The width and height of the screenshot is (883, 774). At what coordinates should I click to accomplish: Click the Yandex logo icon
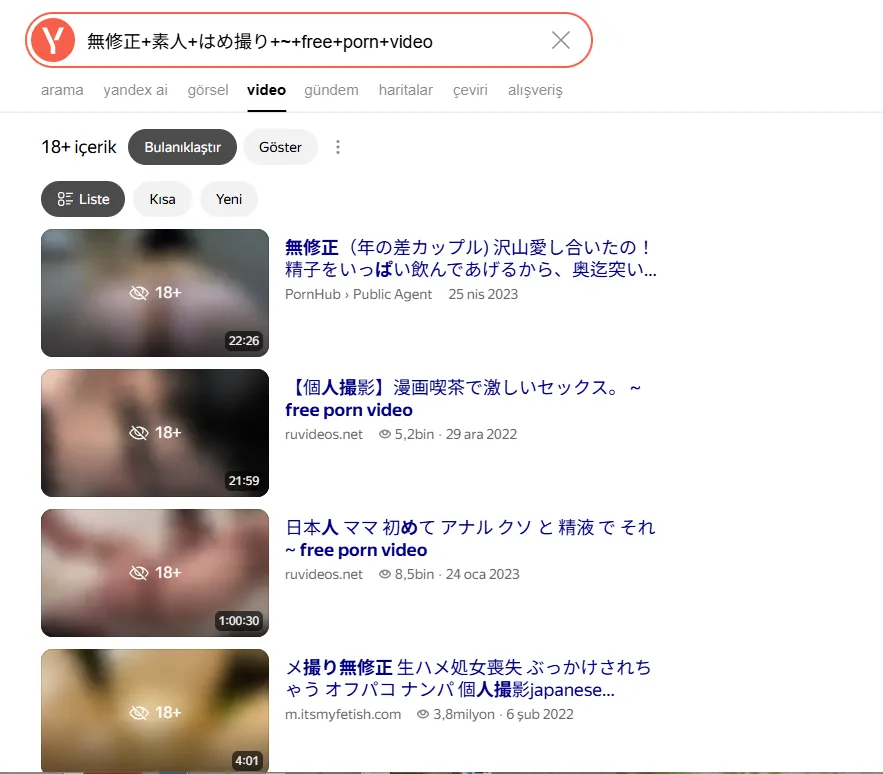pos(52,41)
